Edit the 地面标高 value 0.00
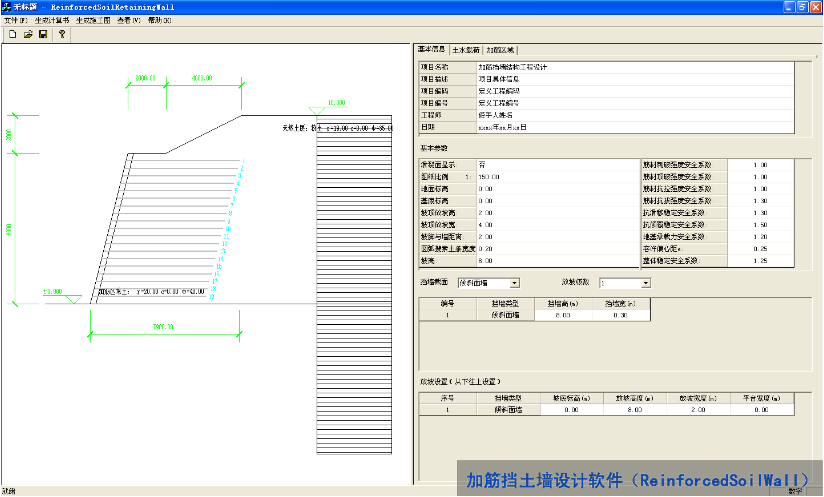Viewport: 824px width, 497px height. [558, 189]
